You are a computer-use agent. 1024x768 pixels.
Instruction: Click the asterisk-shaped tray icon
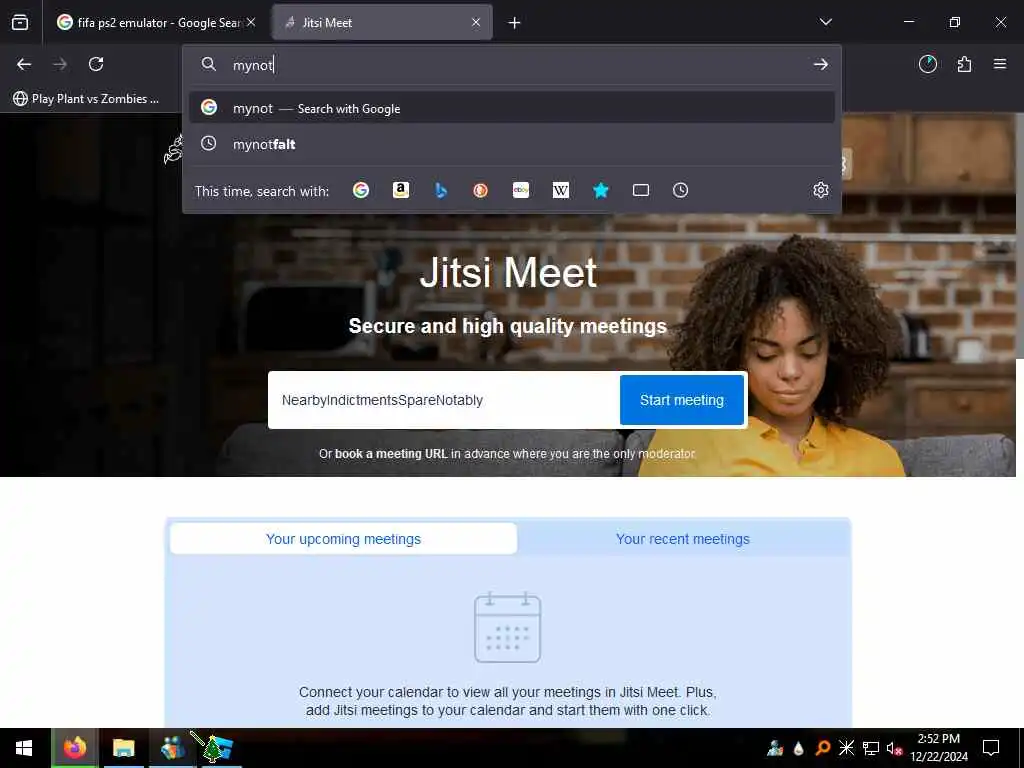click(x=846, y=748)
